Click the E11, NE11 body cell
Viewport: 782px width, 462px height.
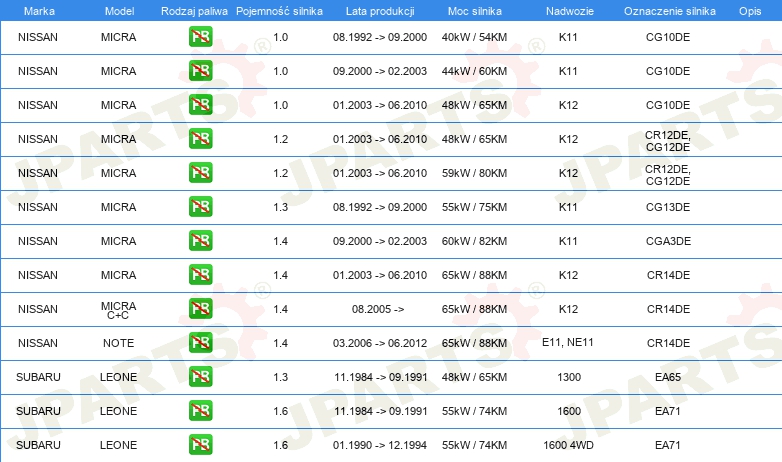(x=568, y=342)
